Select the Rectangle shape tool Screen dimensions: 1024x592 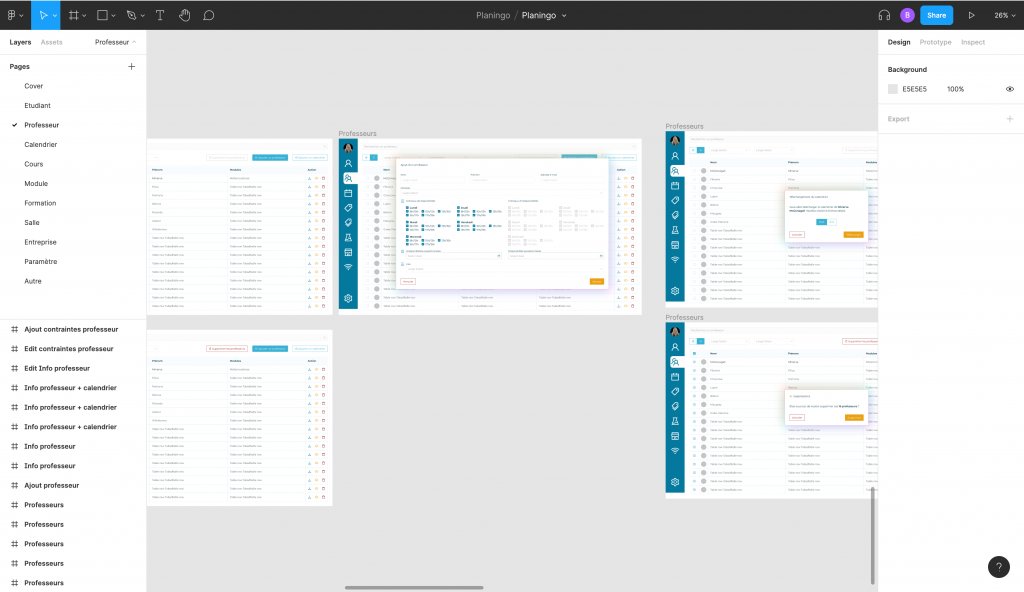tap(102, 15)
